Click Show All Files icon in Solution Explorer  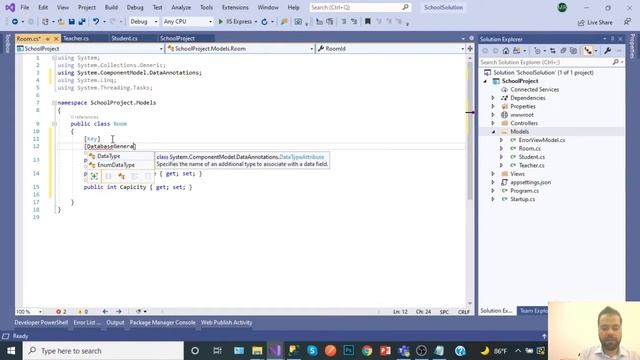pos(573,51)
